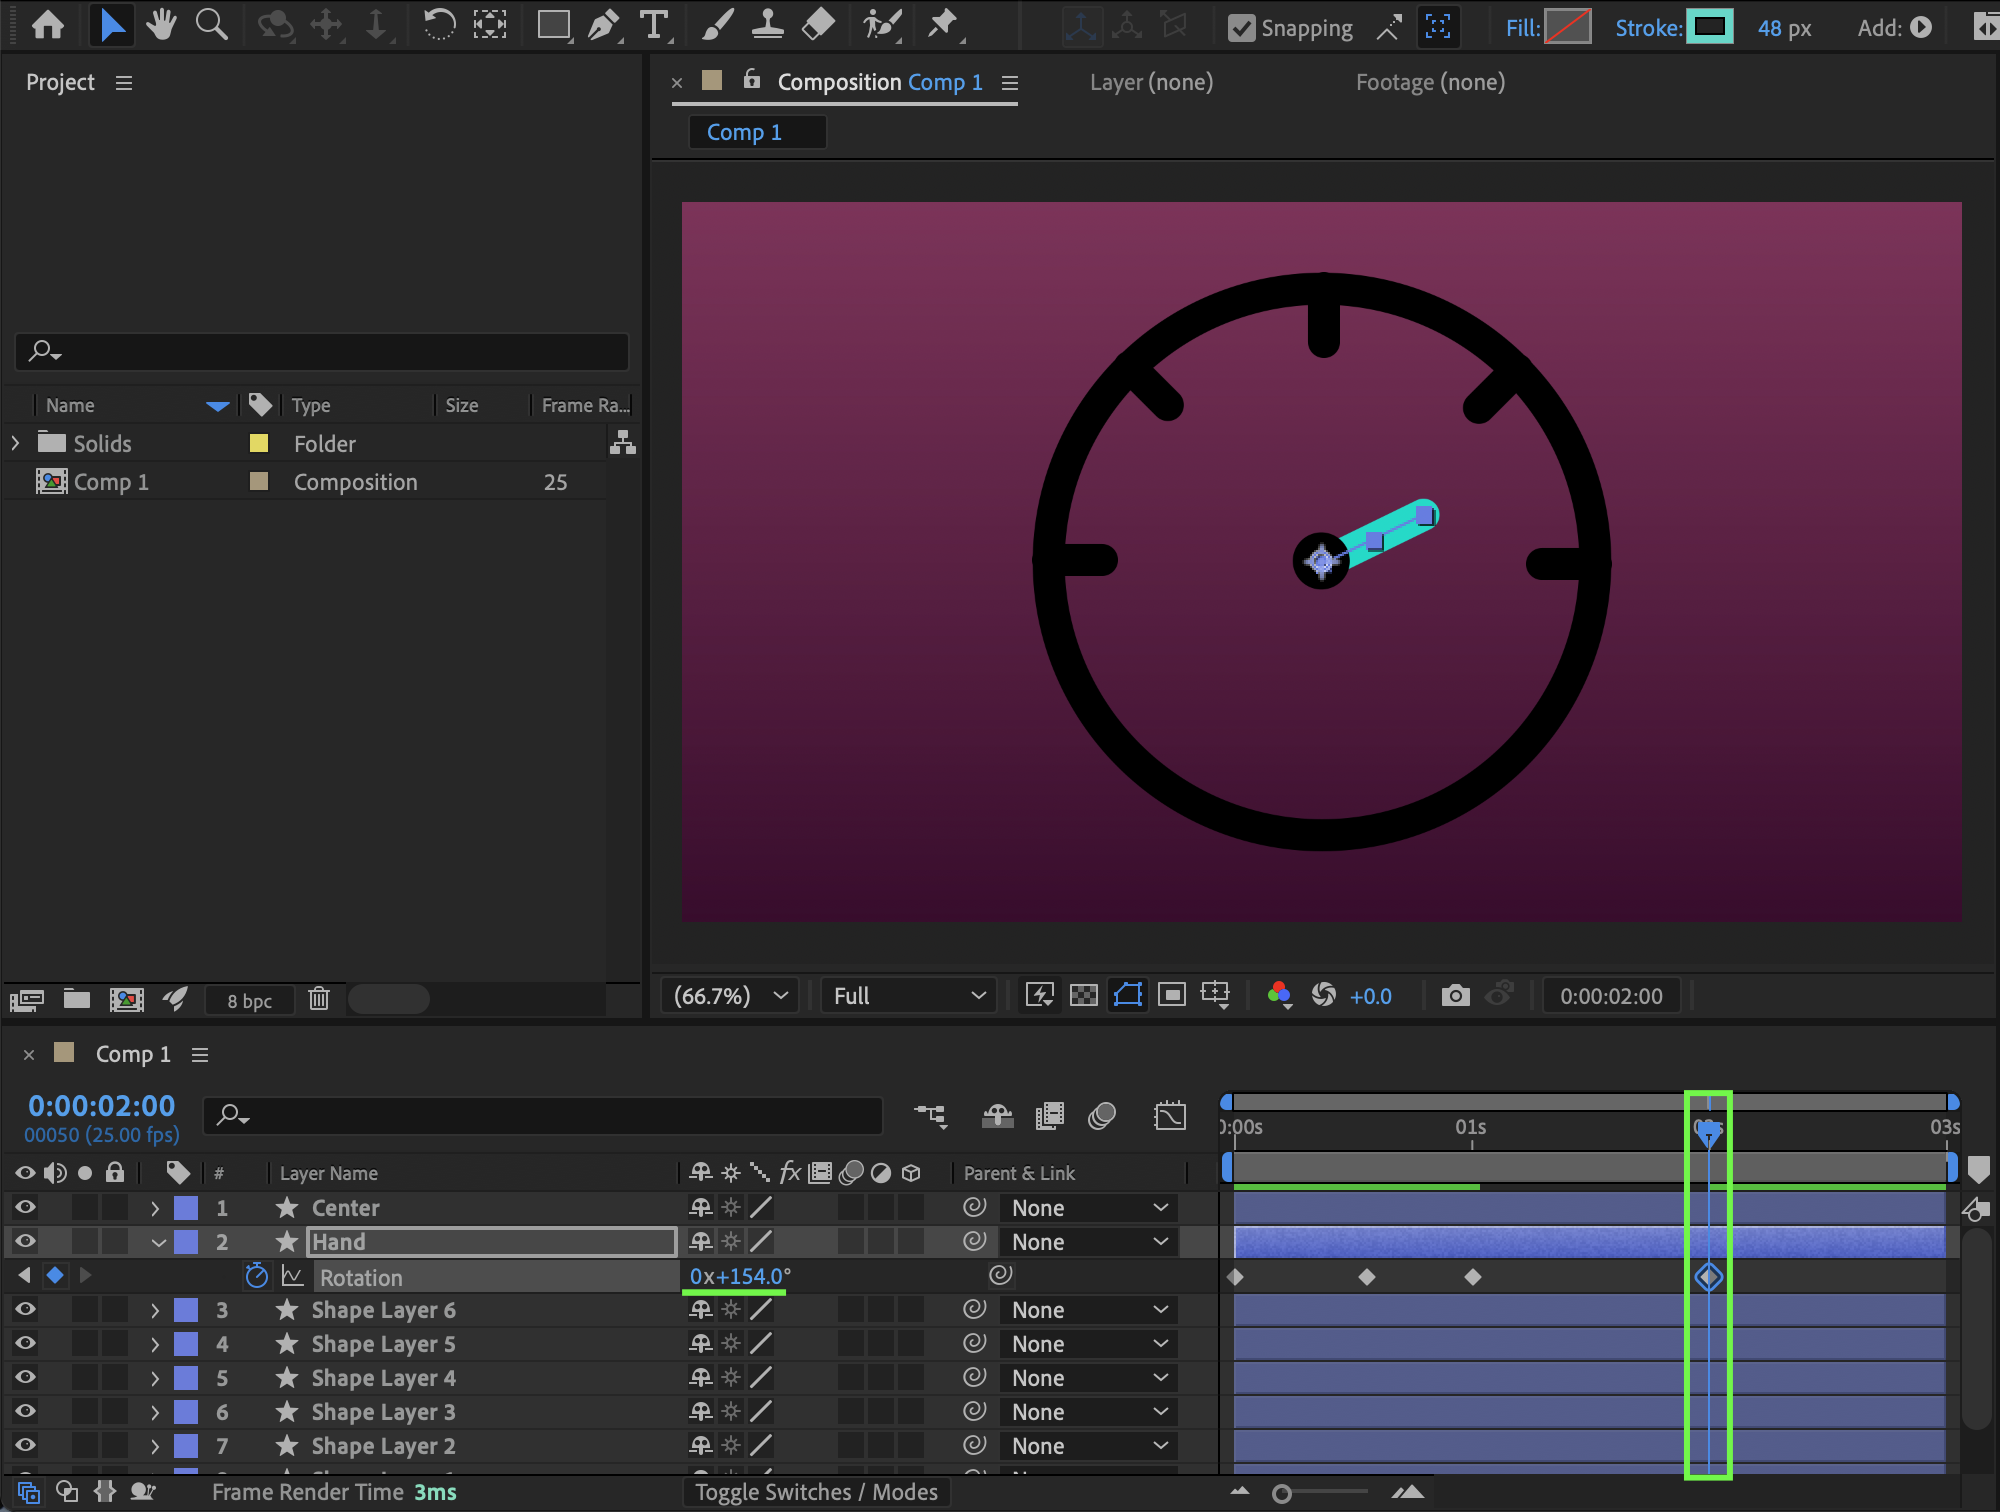Select the Zoom magnifier tool
The width and height of the screenshot is (2000, 1512).
(211, 25)
